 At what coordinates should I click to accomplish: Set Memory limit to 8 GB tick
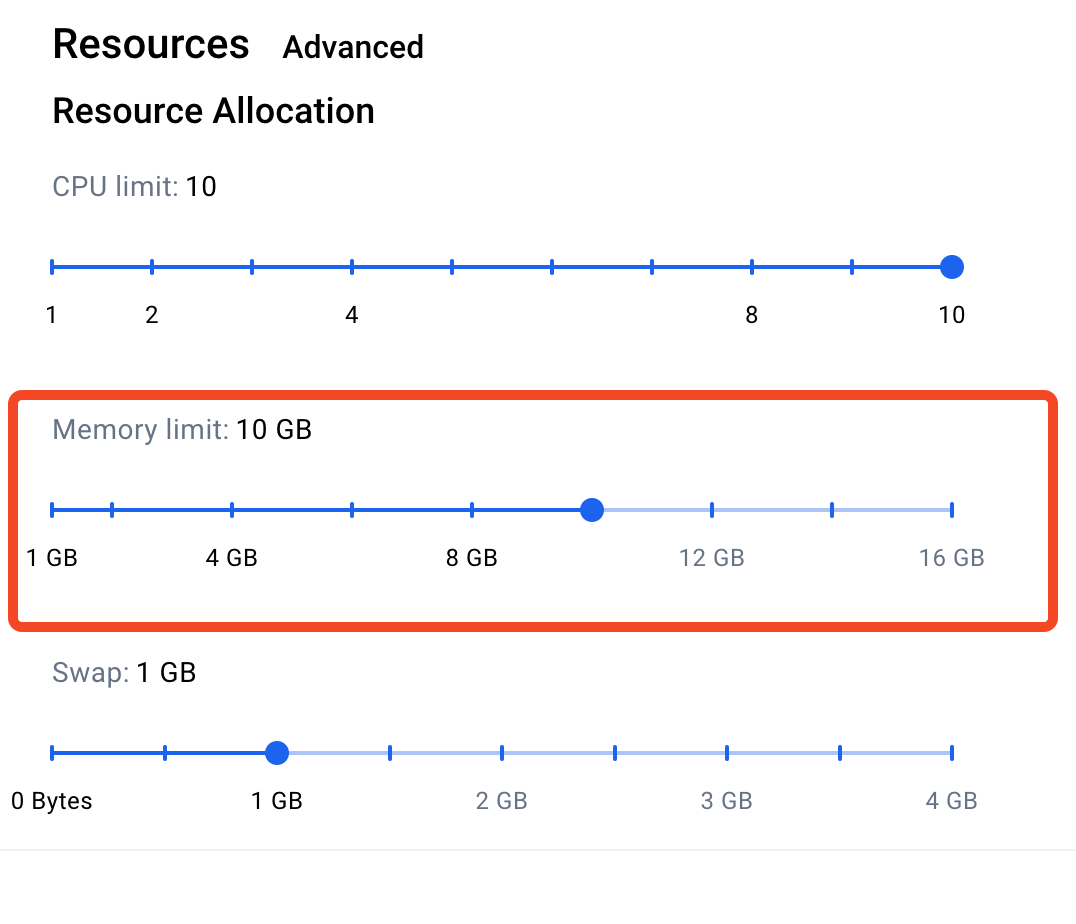point(472,510)
